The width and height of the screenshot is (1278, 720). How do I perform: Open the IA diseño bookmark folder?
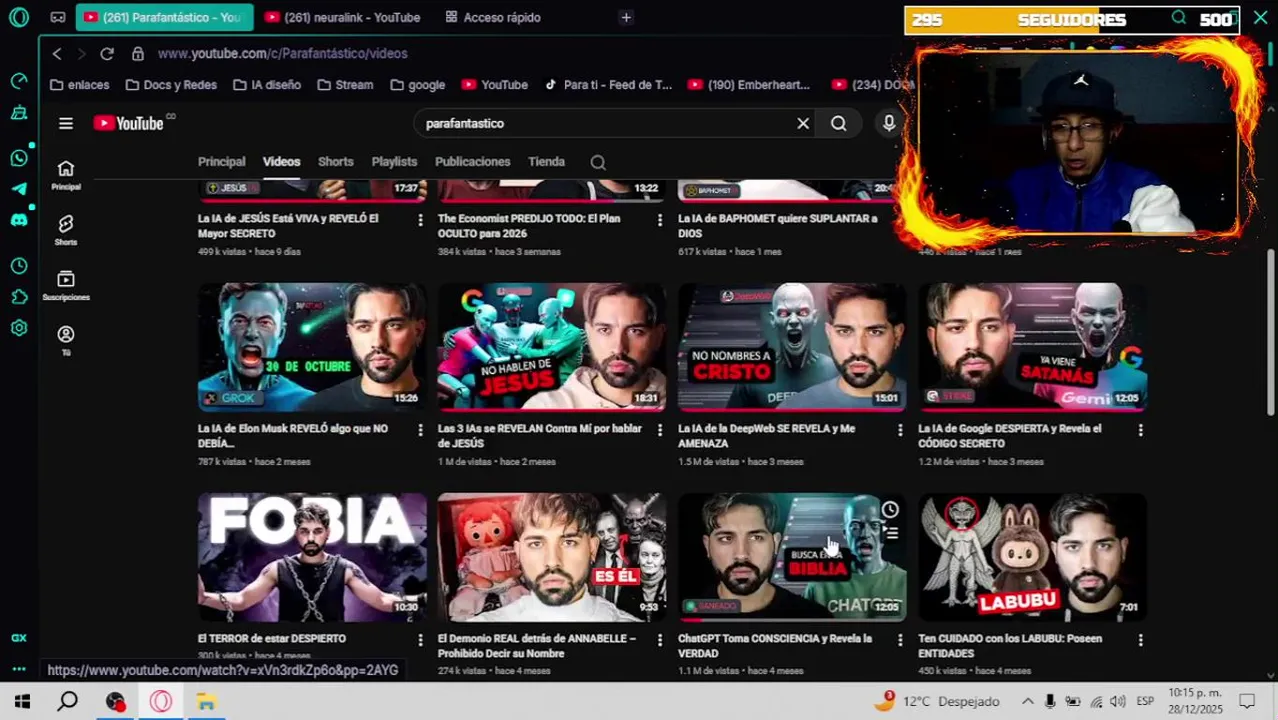point(267,85)
